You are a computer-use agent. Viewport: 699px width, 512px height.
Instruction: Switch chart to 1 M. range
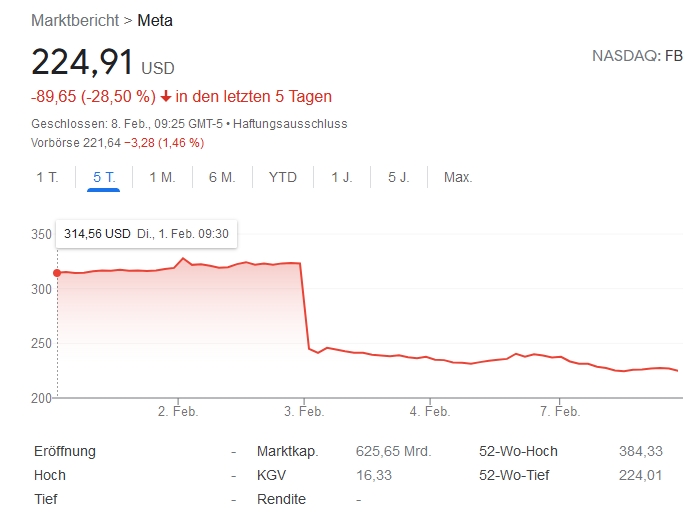pyautogui.click(x=162, y=177)
